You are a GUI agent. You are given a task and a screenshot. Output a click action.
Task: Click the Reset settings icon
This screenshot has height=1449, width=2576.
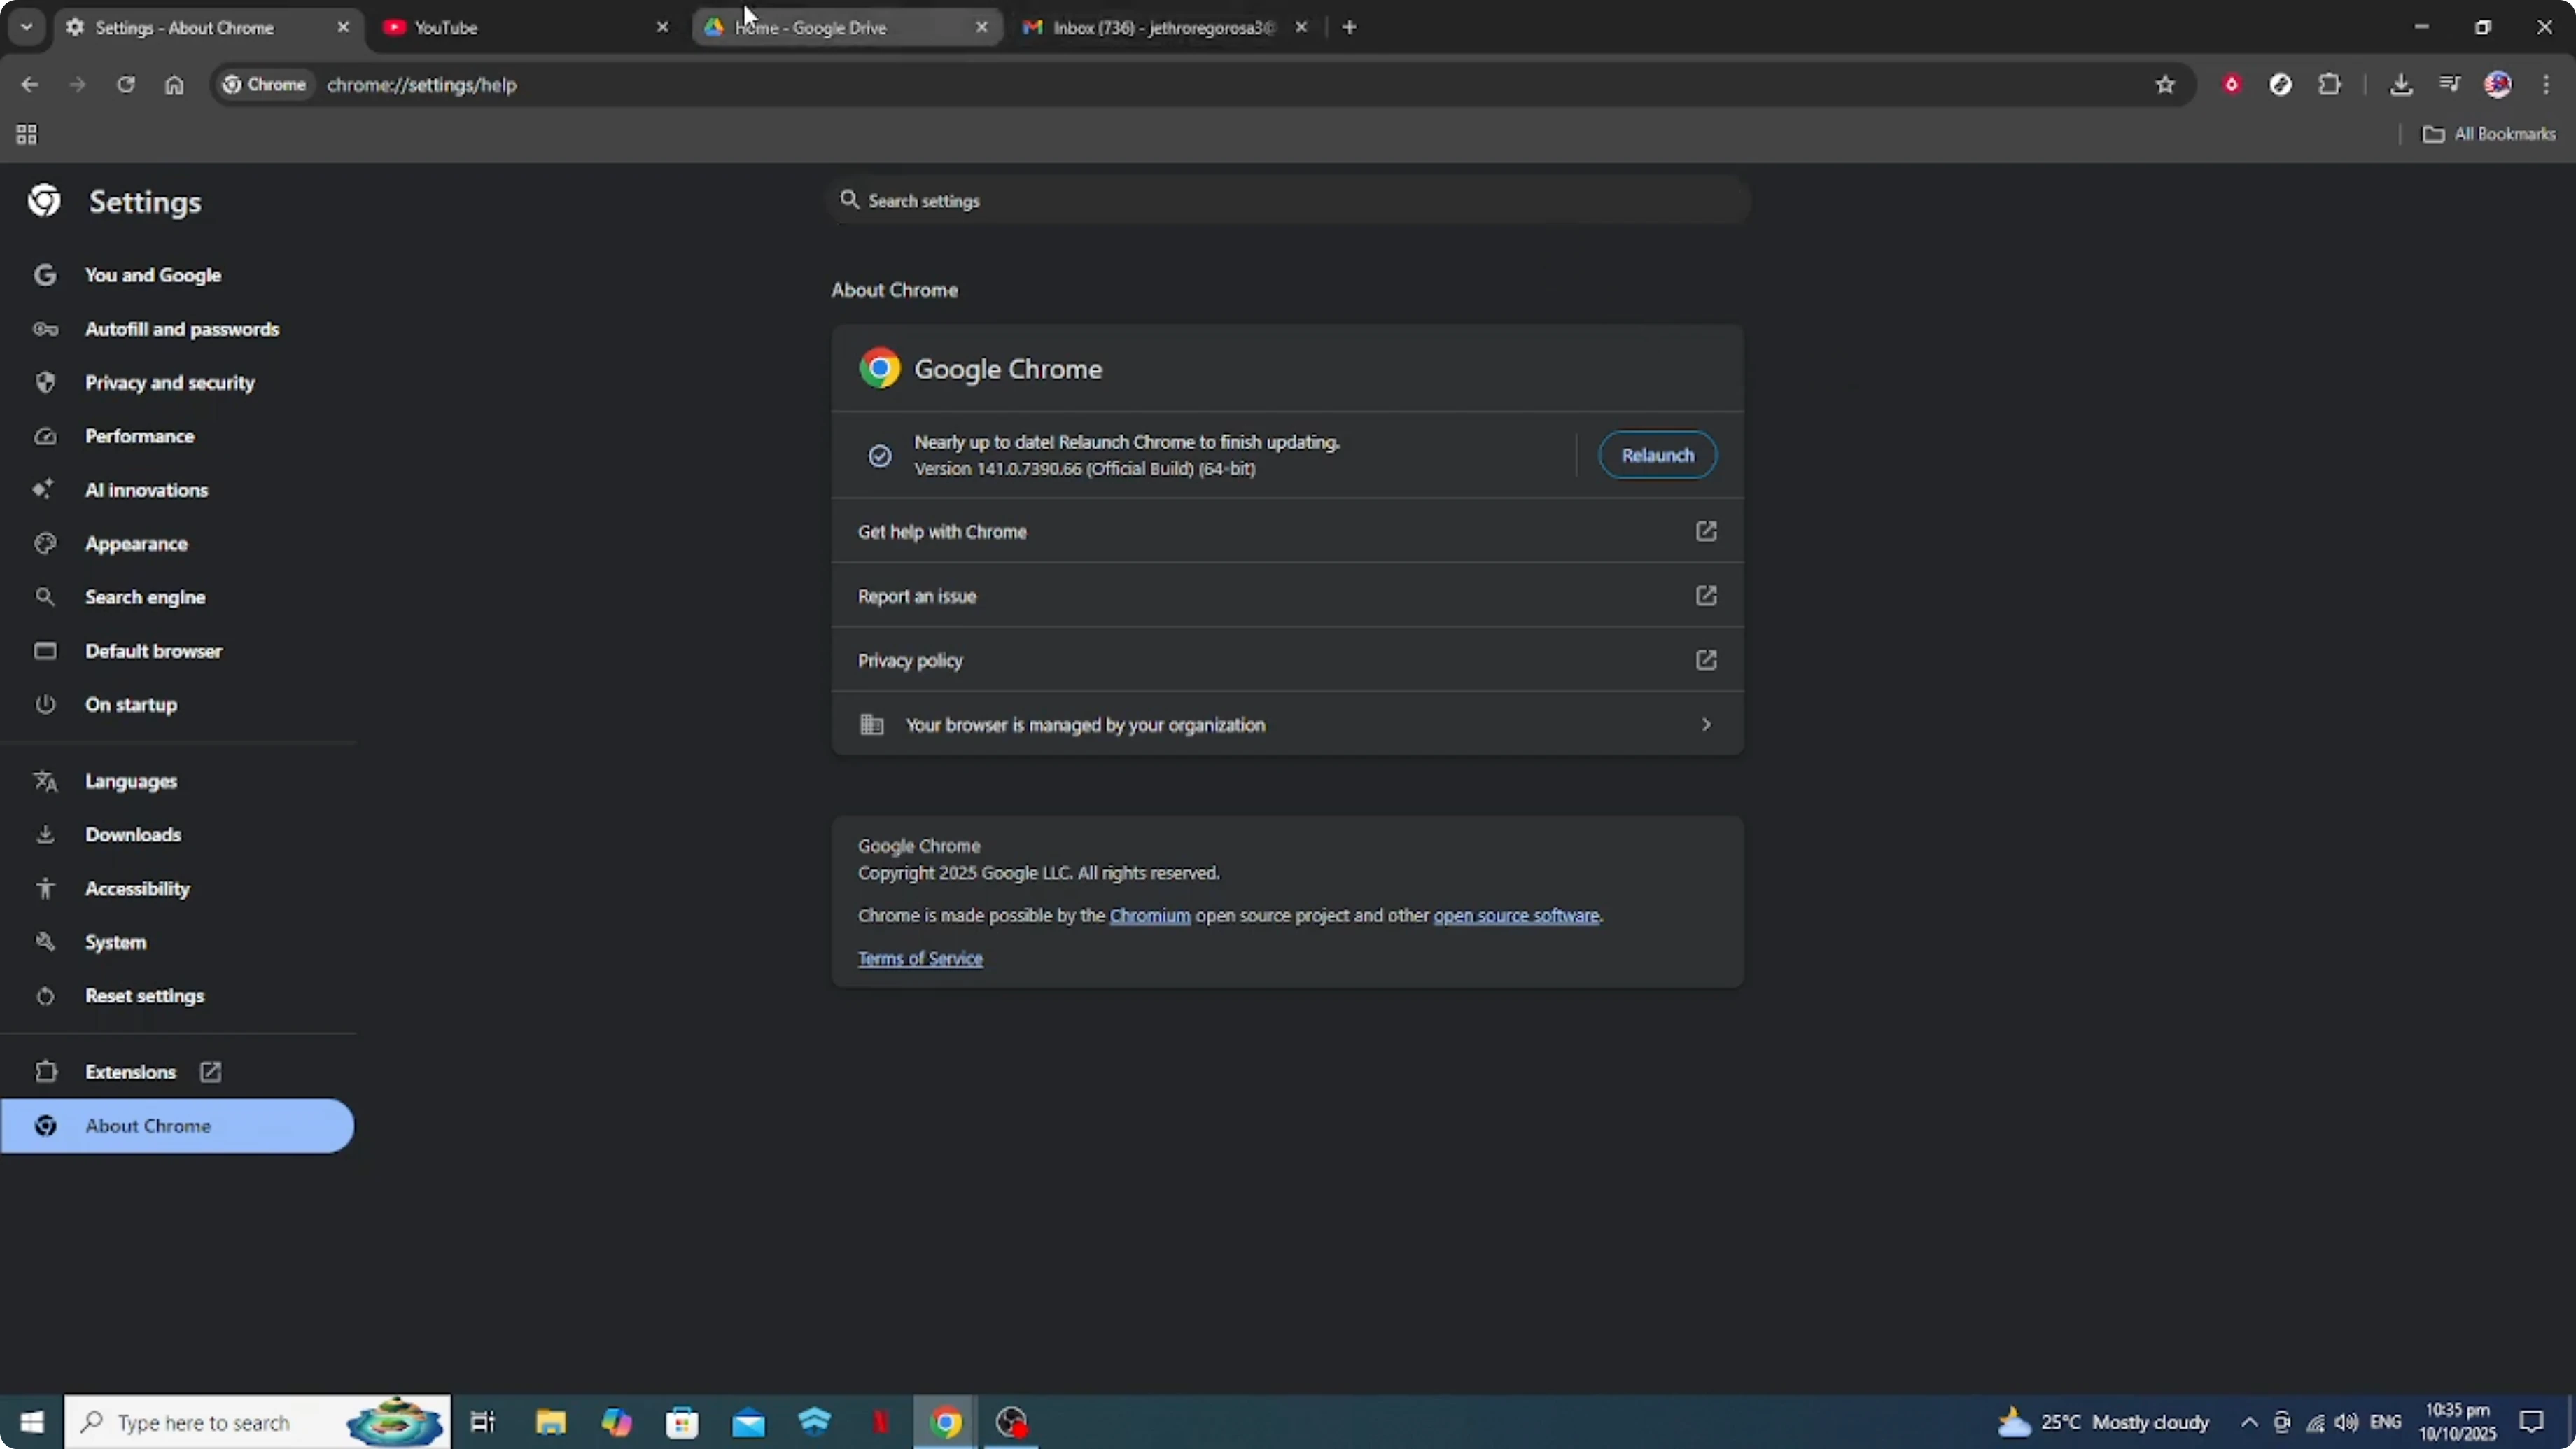[x=45, y=996]
